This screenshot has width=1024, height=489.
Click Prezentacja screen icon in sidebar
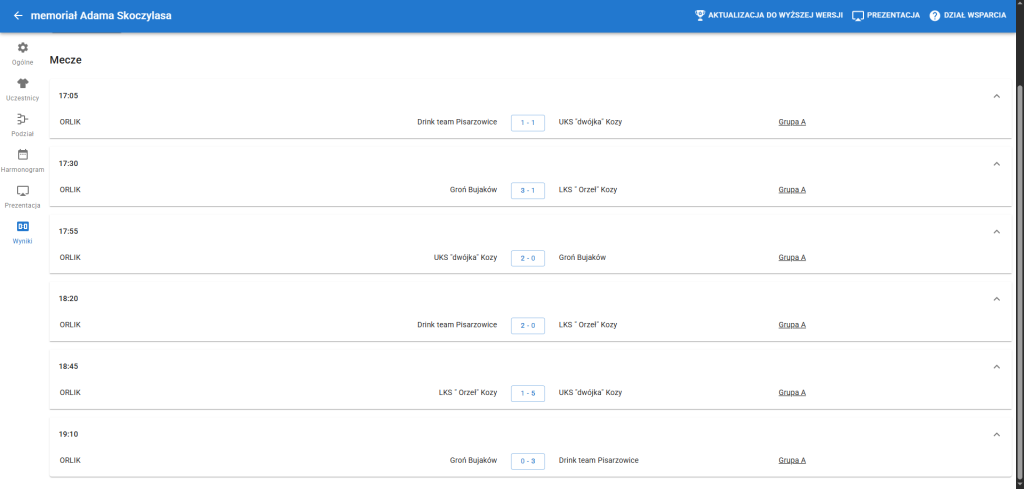click(23, 190)
